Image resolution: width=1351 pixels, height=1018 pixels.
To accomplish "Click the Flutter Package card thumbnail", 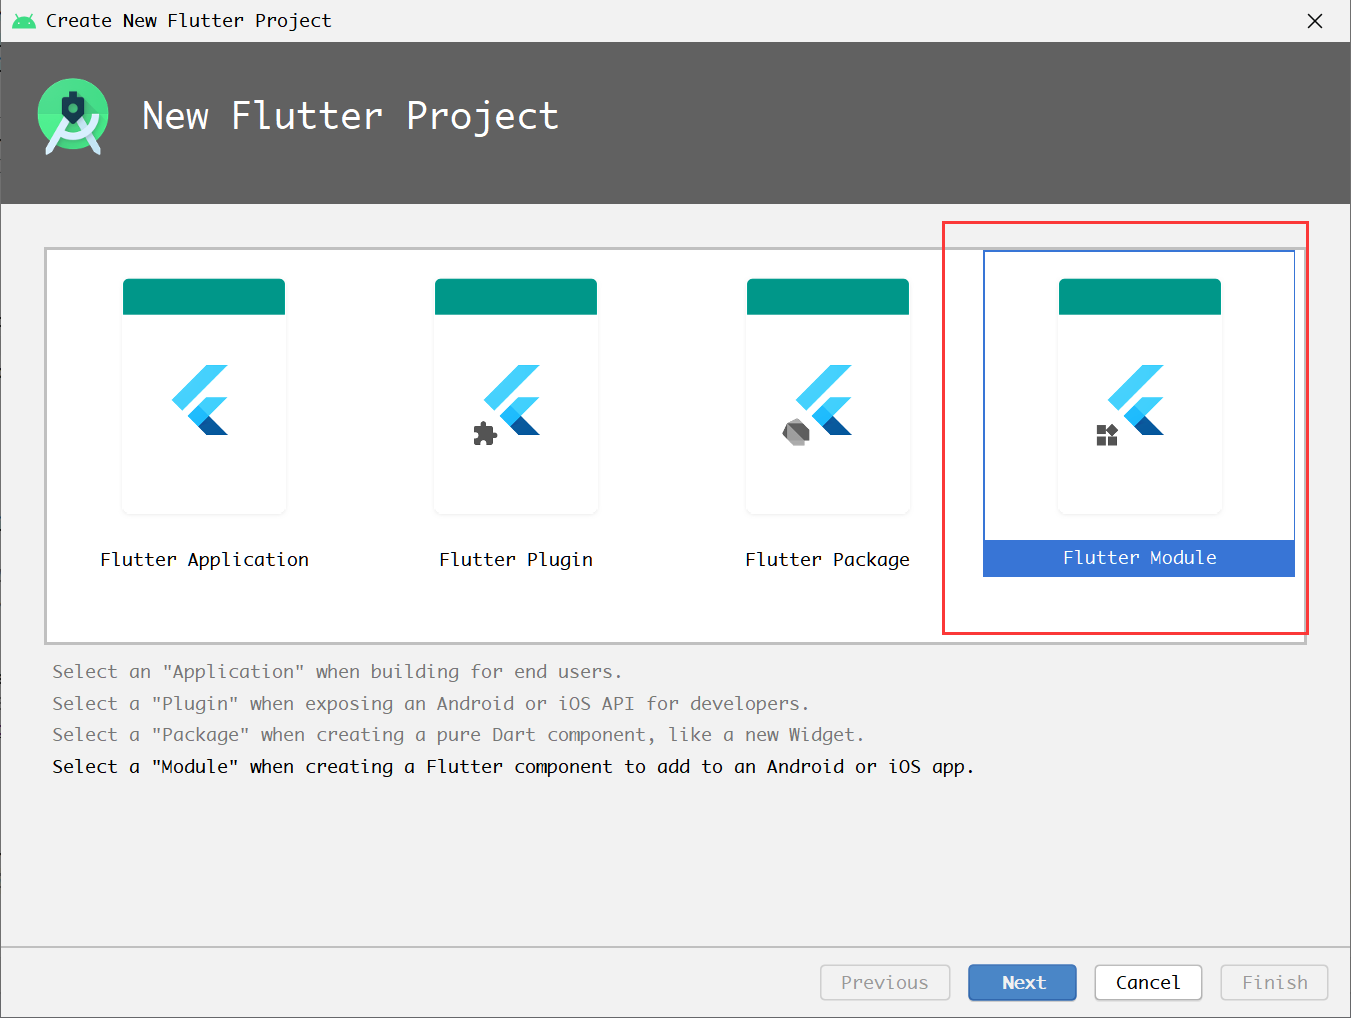I will click(828, 397).
